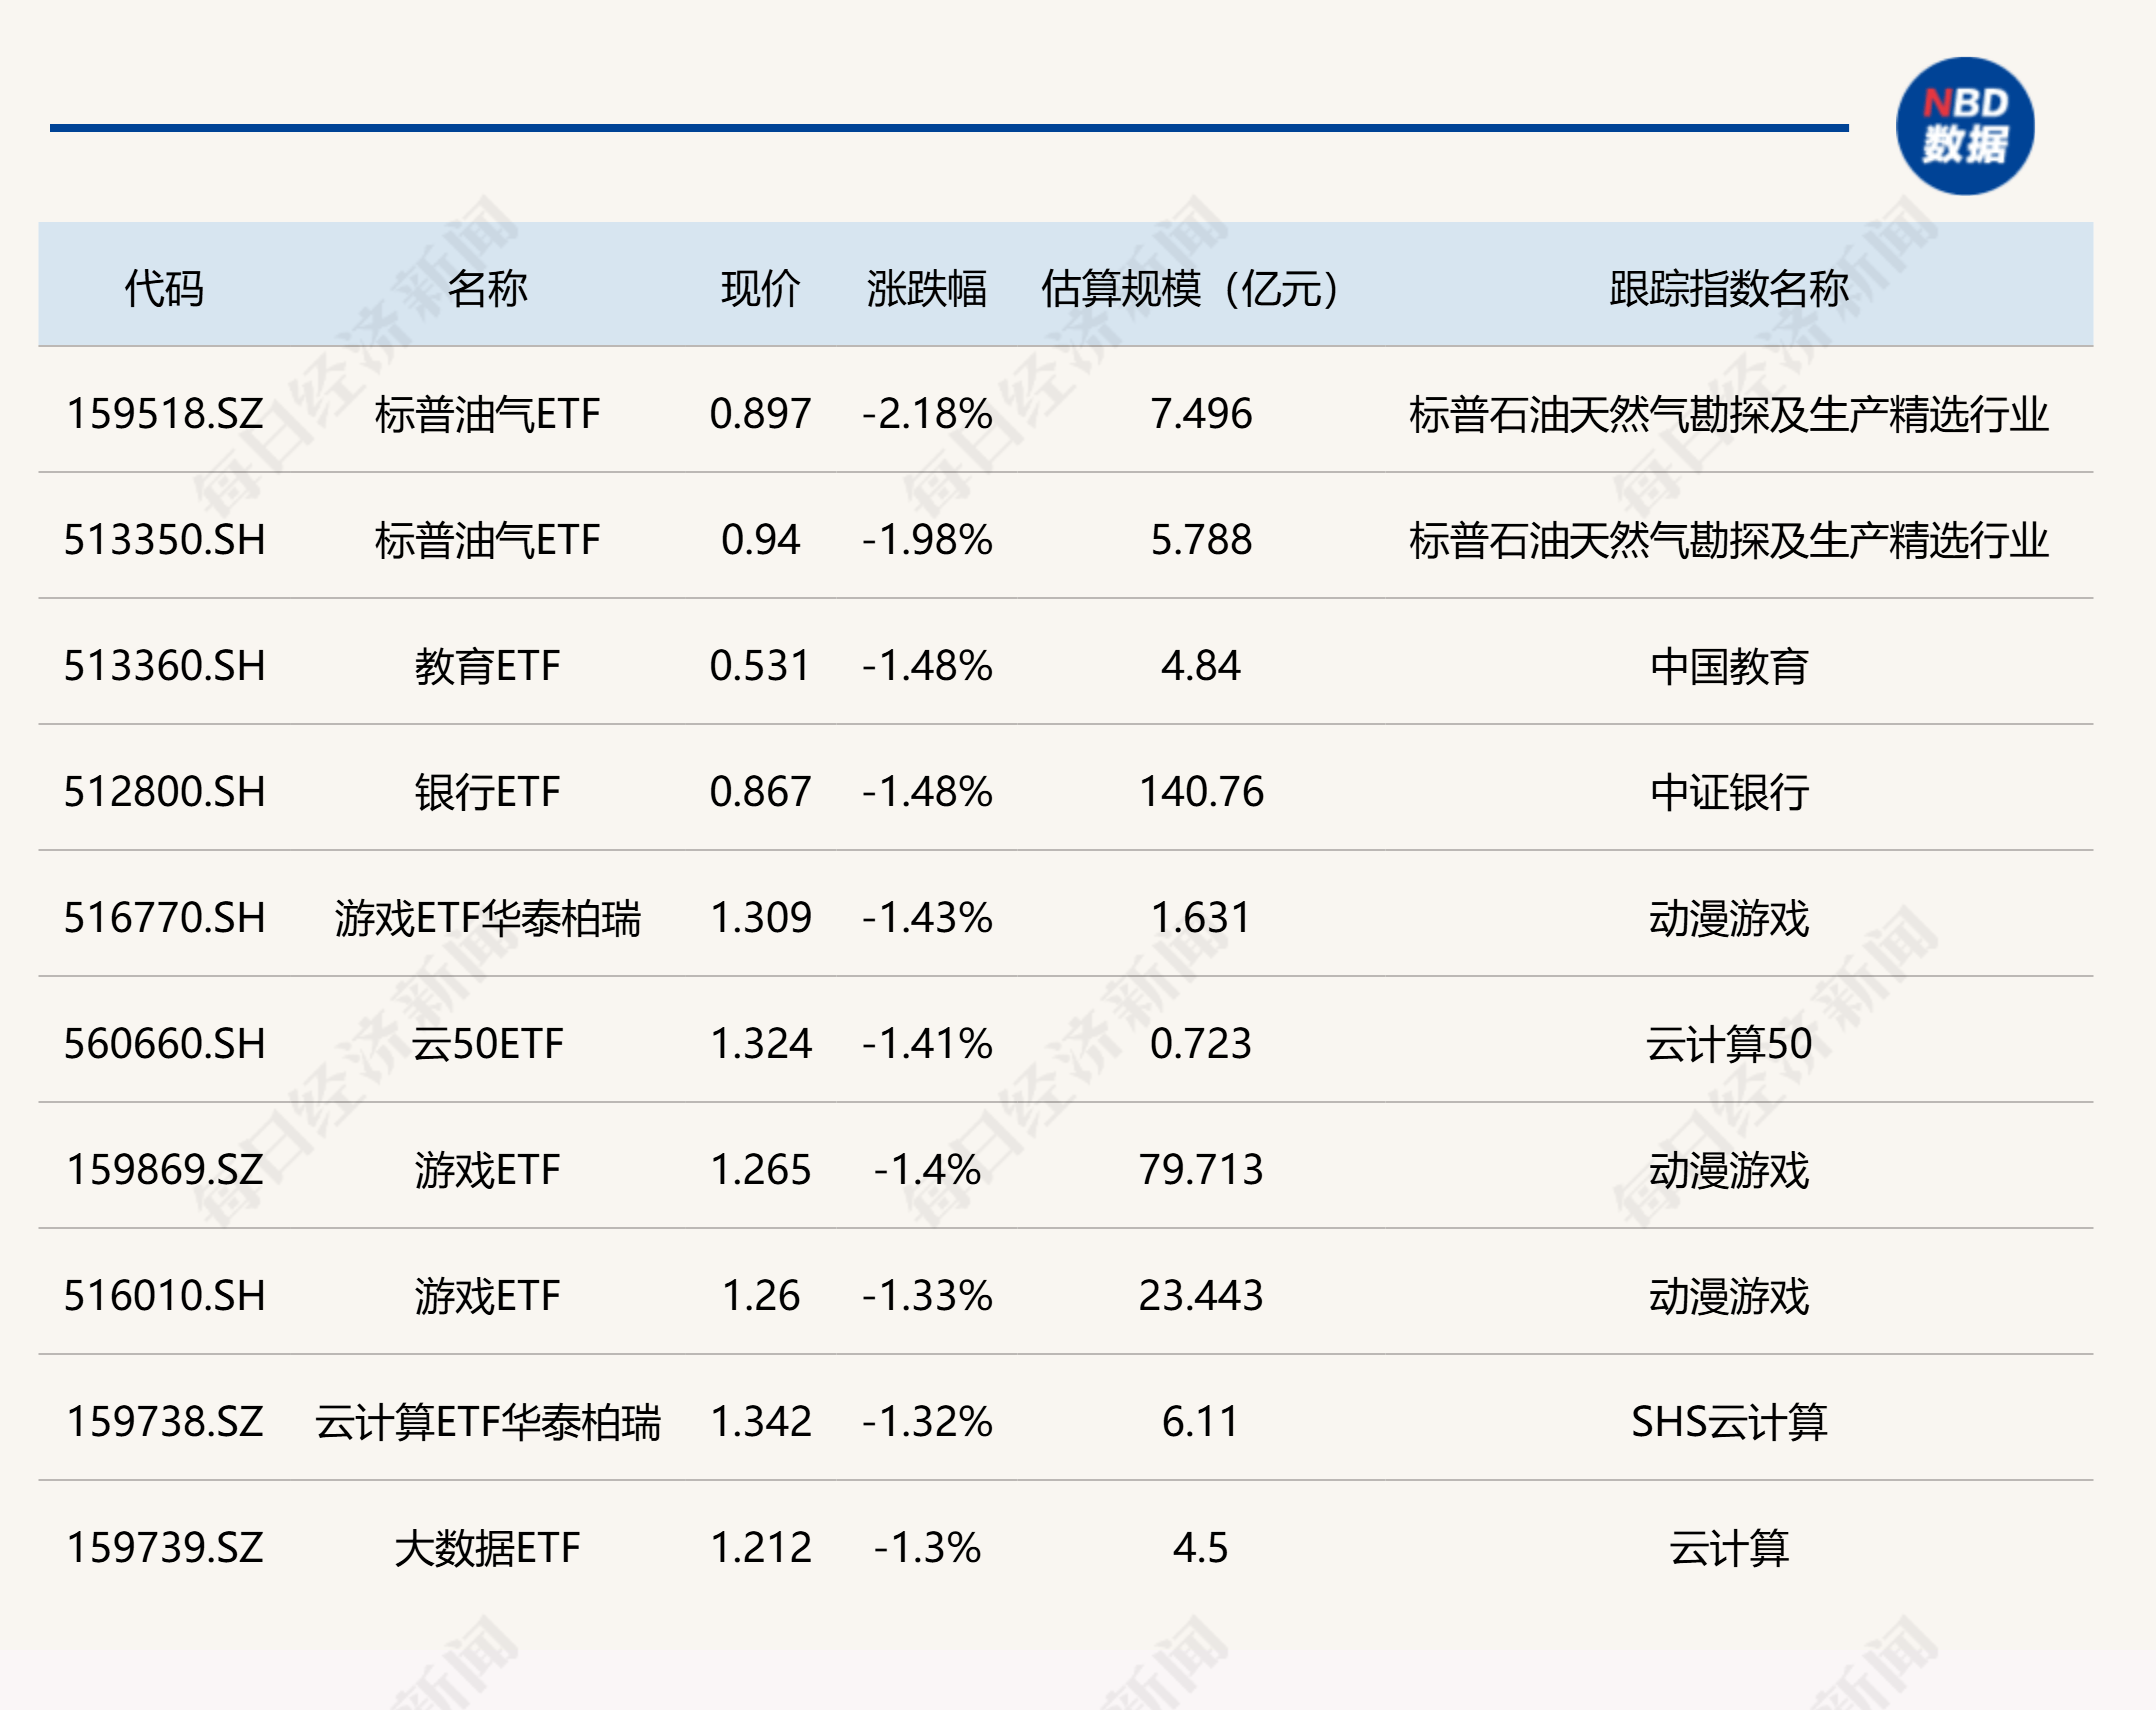The height and width of the screenshot is (1710, 2156).
Task: Select code 516770.SH
Action: coord(165,918)
